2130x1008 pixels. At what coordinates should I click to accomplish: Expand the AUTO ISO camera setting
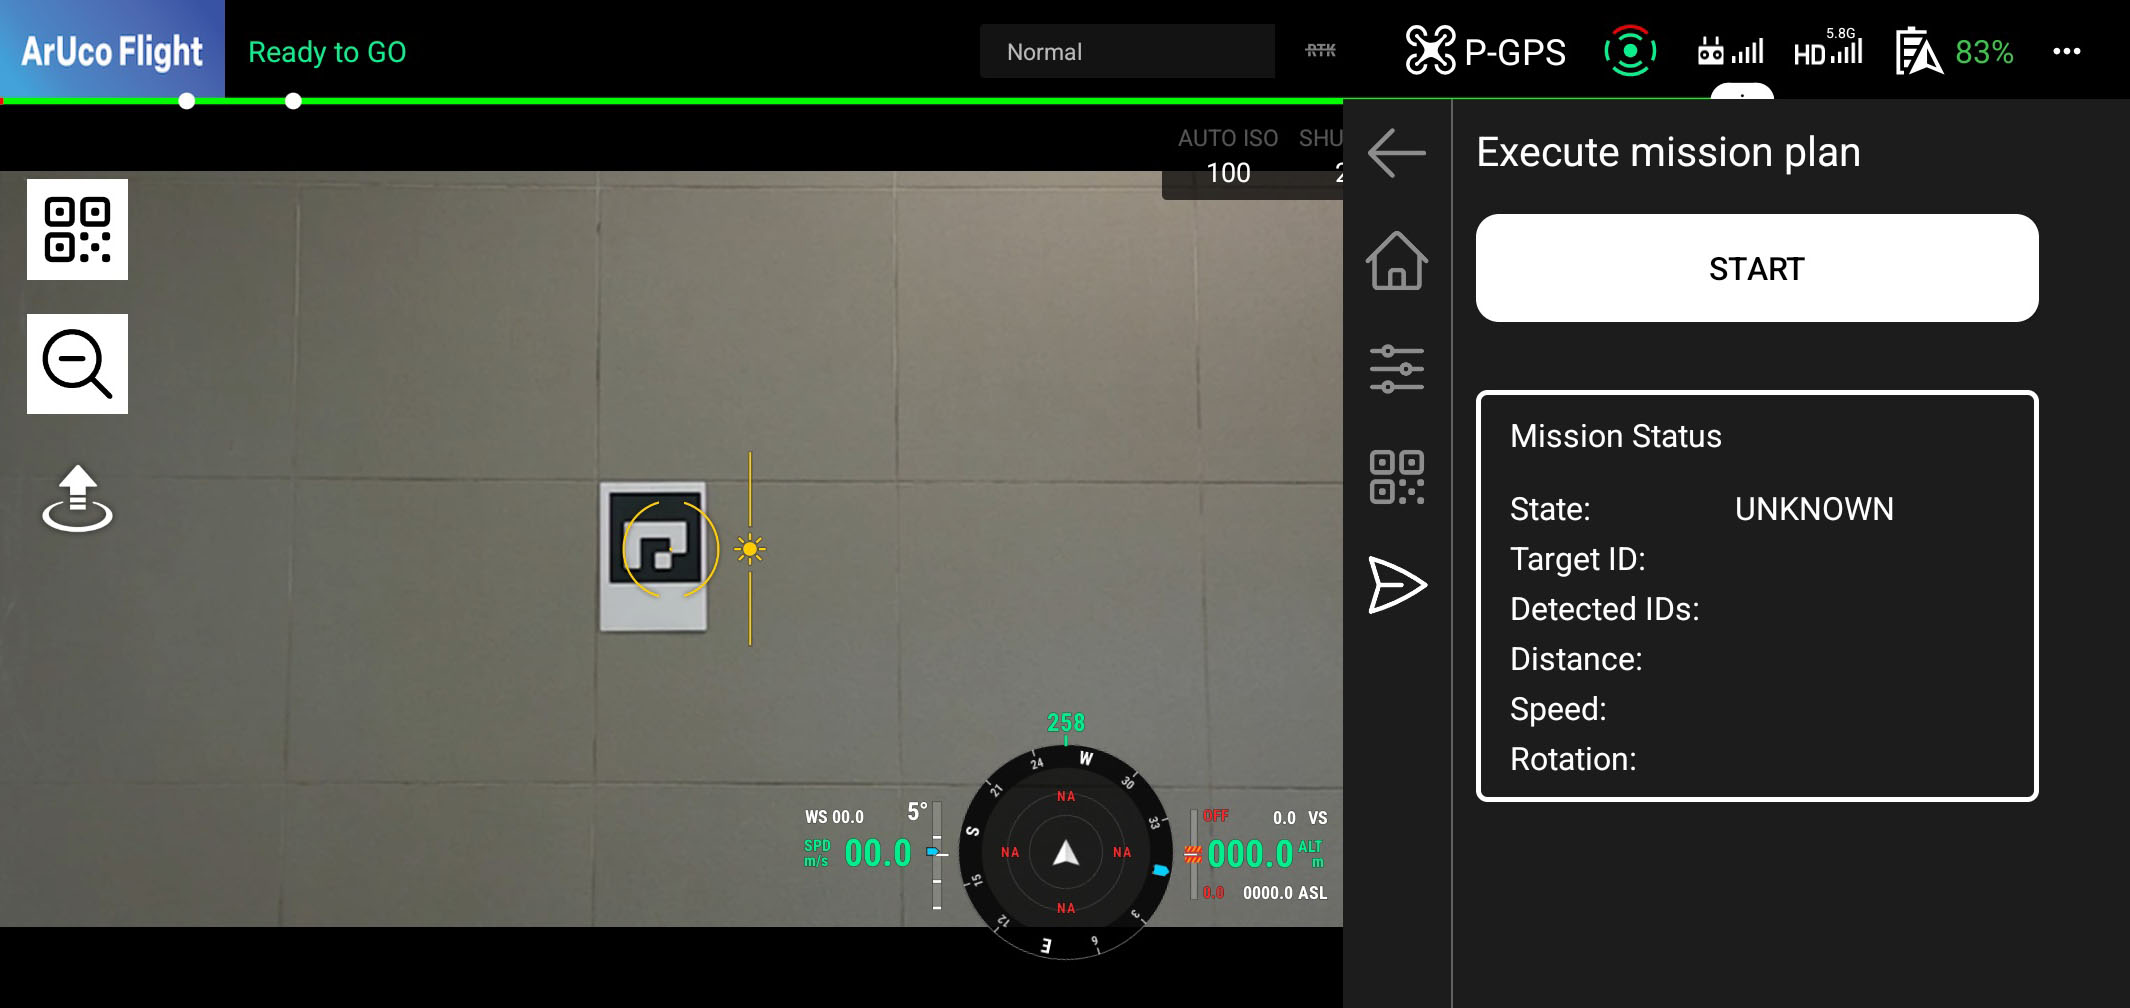click(x=1228, y=156)
